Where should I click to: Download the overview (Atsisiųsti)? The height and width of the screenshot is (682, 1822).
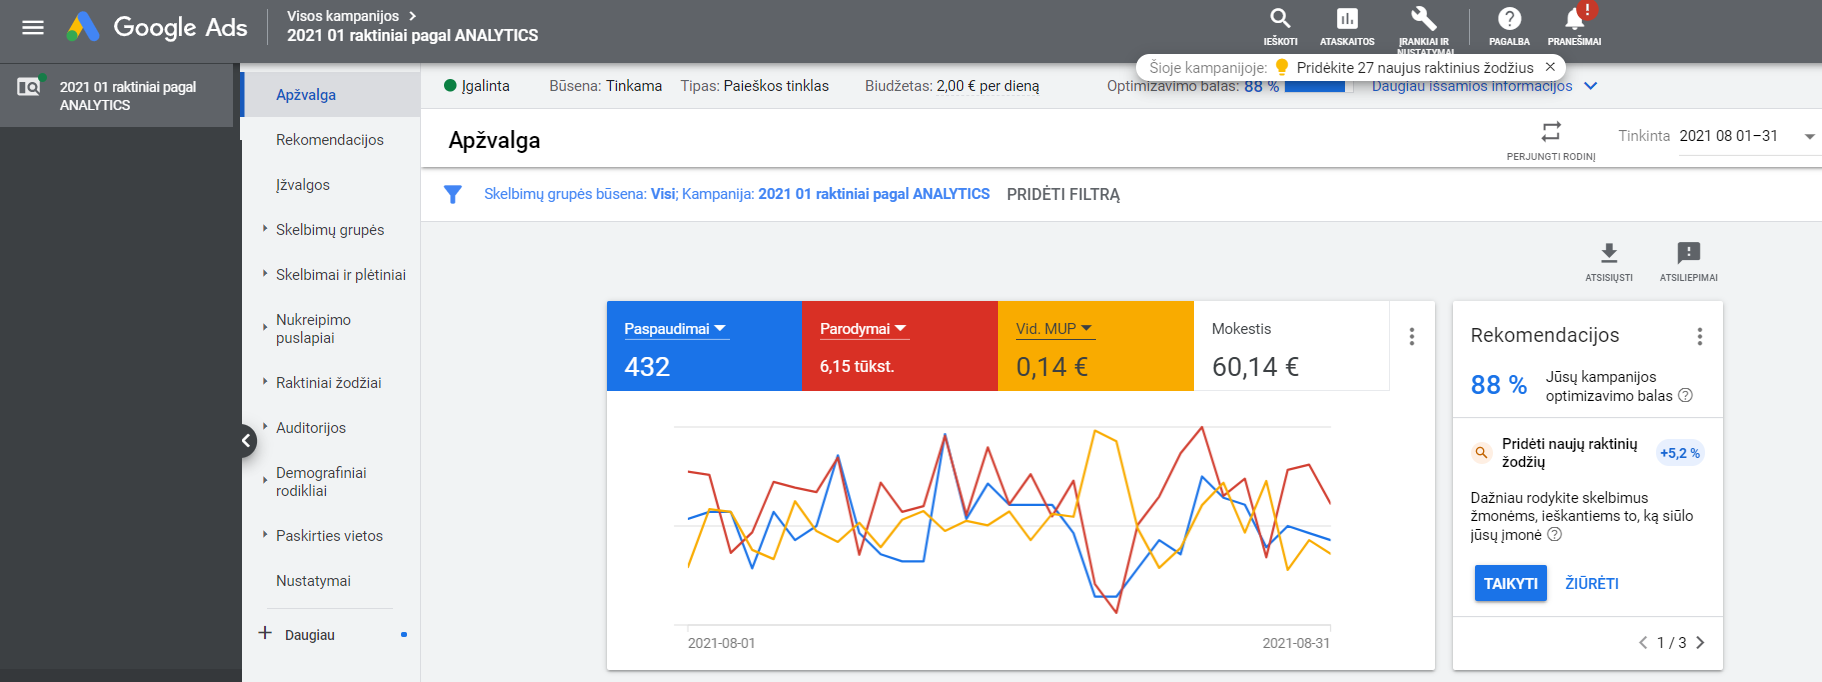tap(1609, 261)
